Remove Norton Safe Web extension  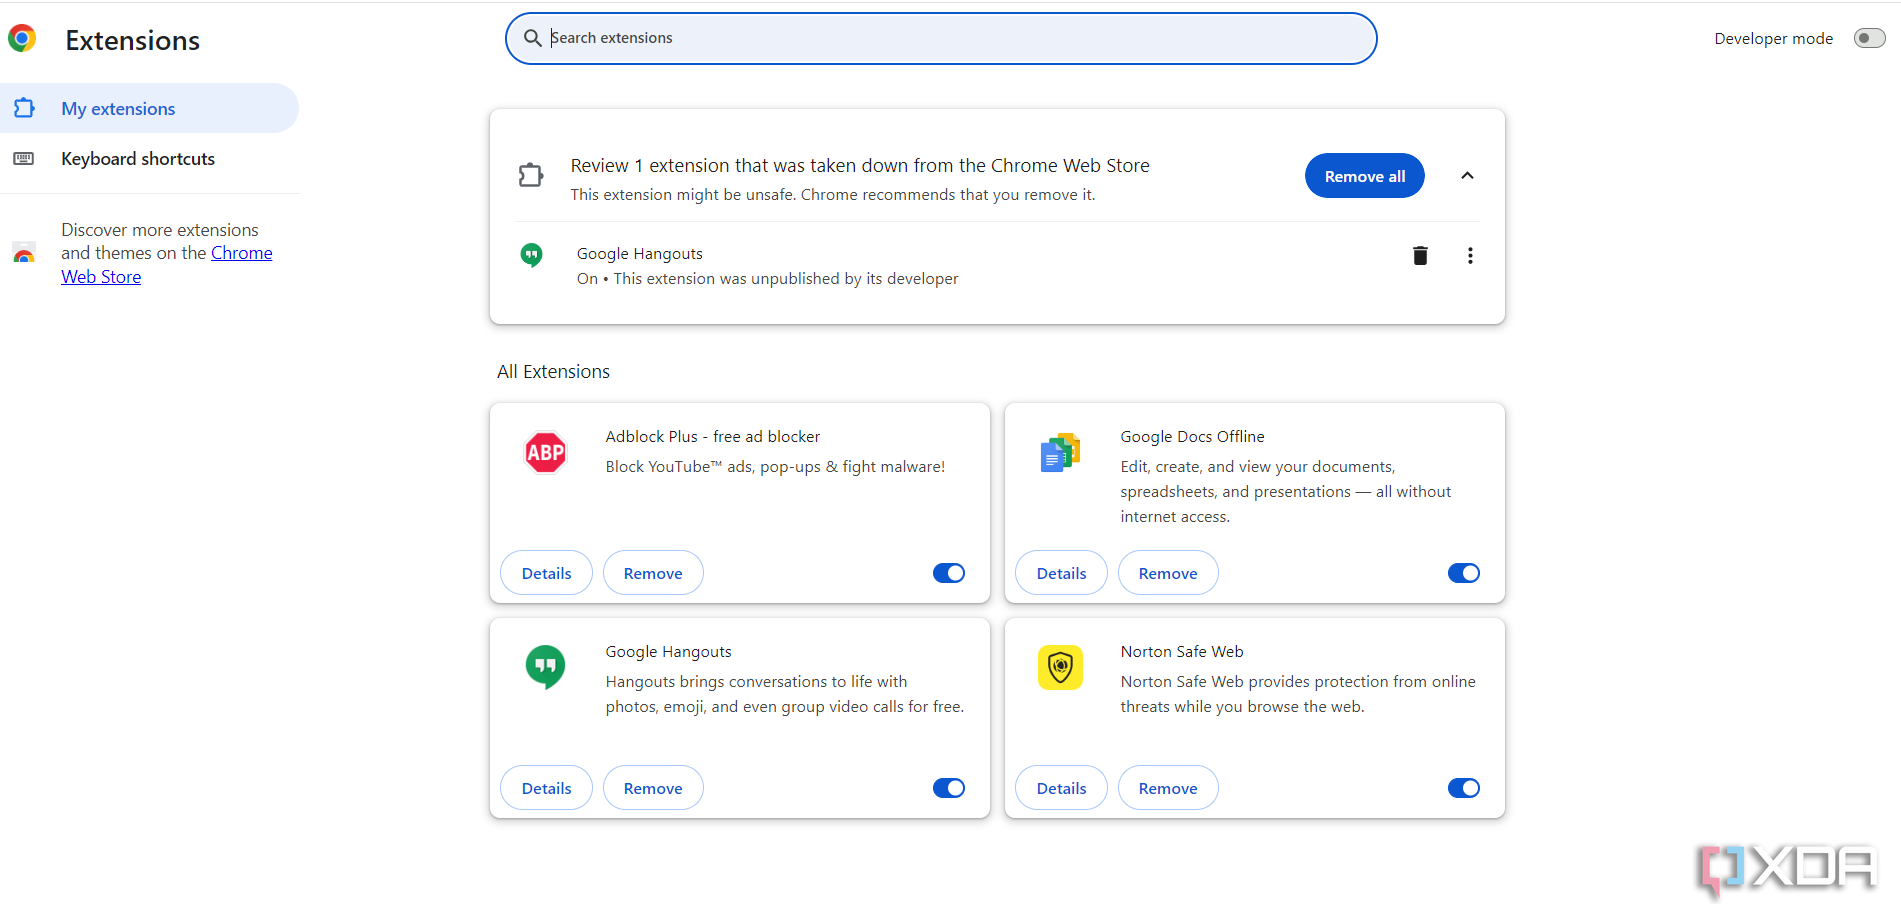(1168, 788)
